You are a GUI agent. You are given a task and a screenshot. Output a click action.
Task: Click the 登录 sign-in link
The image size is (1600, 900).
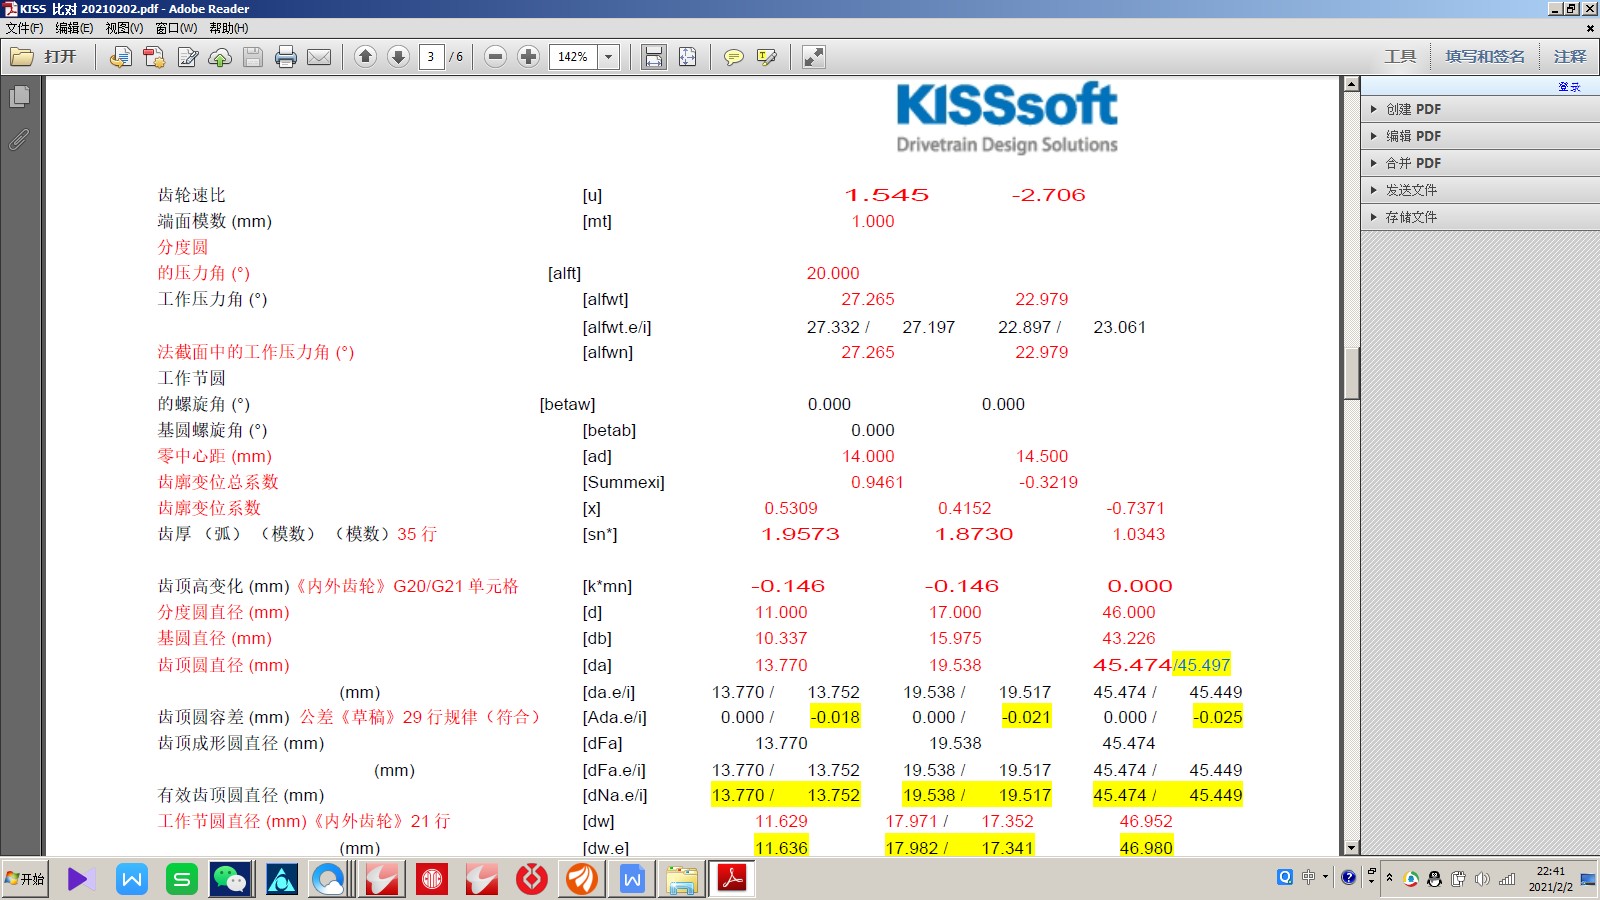pos(1569,87)
